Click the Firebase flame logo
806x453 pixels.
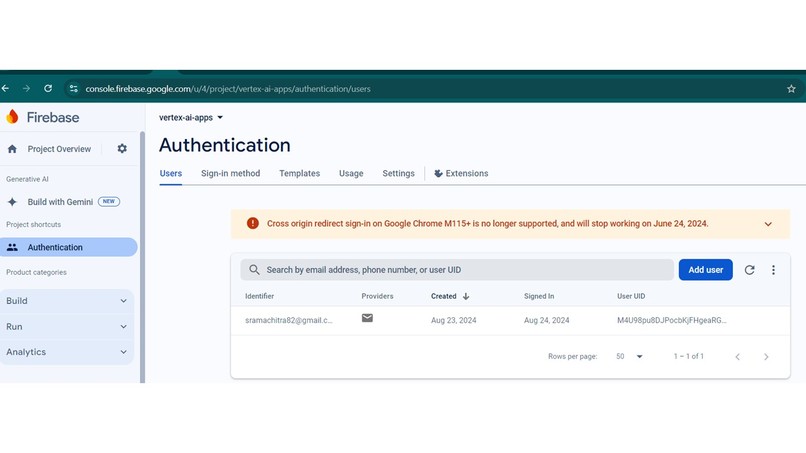pyautogui.click(x=12, y=117)
